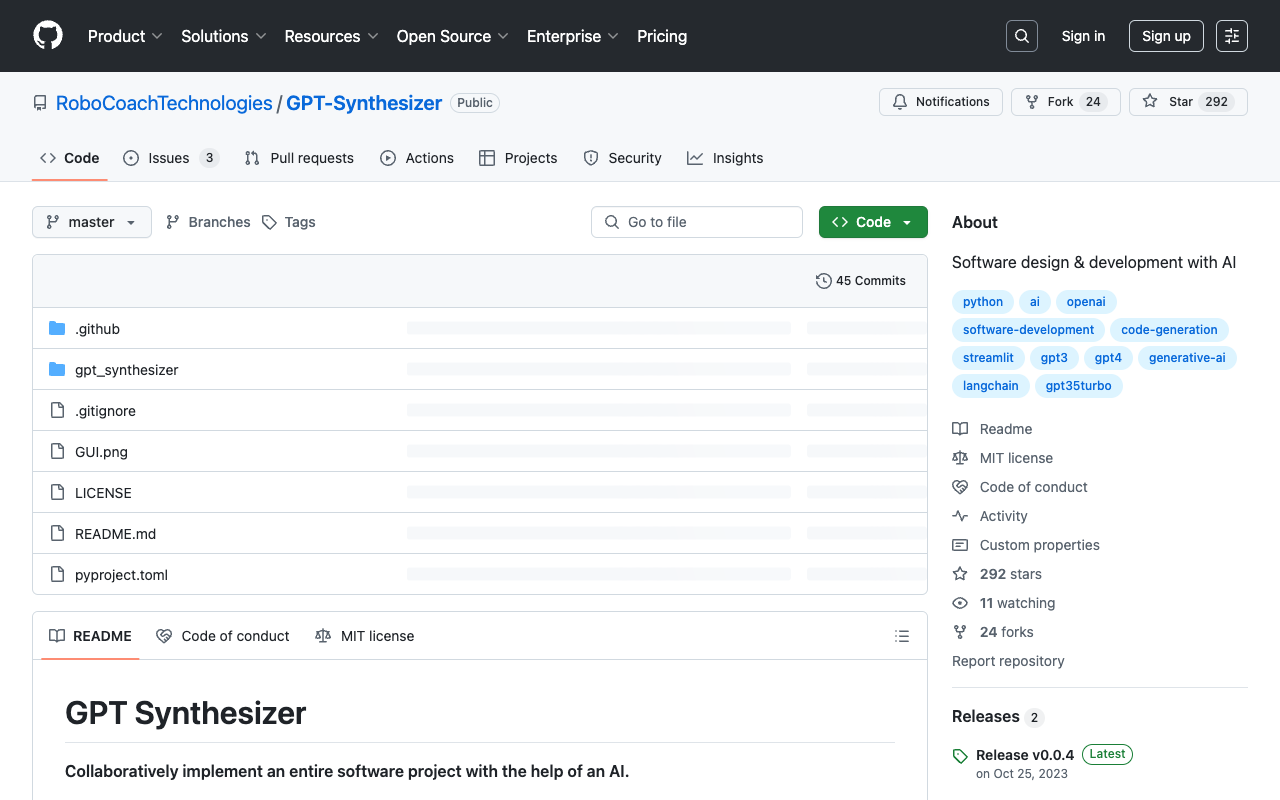Select the langchain topic tag
This screenshot has width=1280, height=800.
click(990, 386)
